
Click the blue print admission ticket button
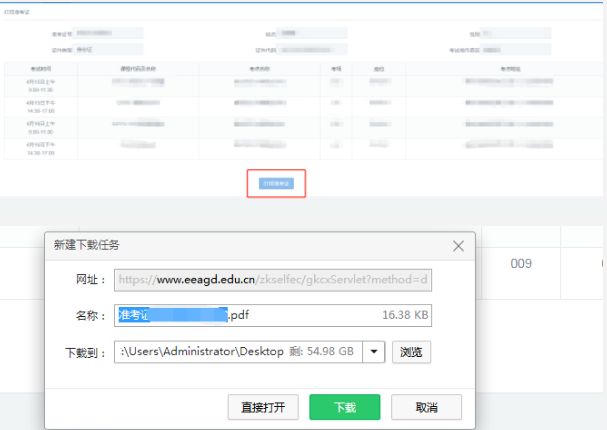[276, 183]
